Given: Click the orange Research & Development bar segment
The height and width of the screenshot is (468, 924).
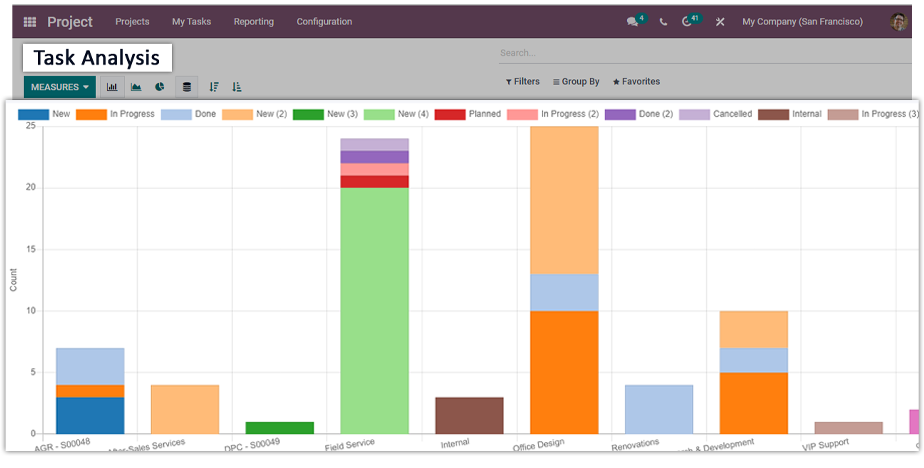Looking at the screenshot, I should (x=754, y=403).
